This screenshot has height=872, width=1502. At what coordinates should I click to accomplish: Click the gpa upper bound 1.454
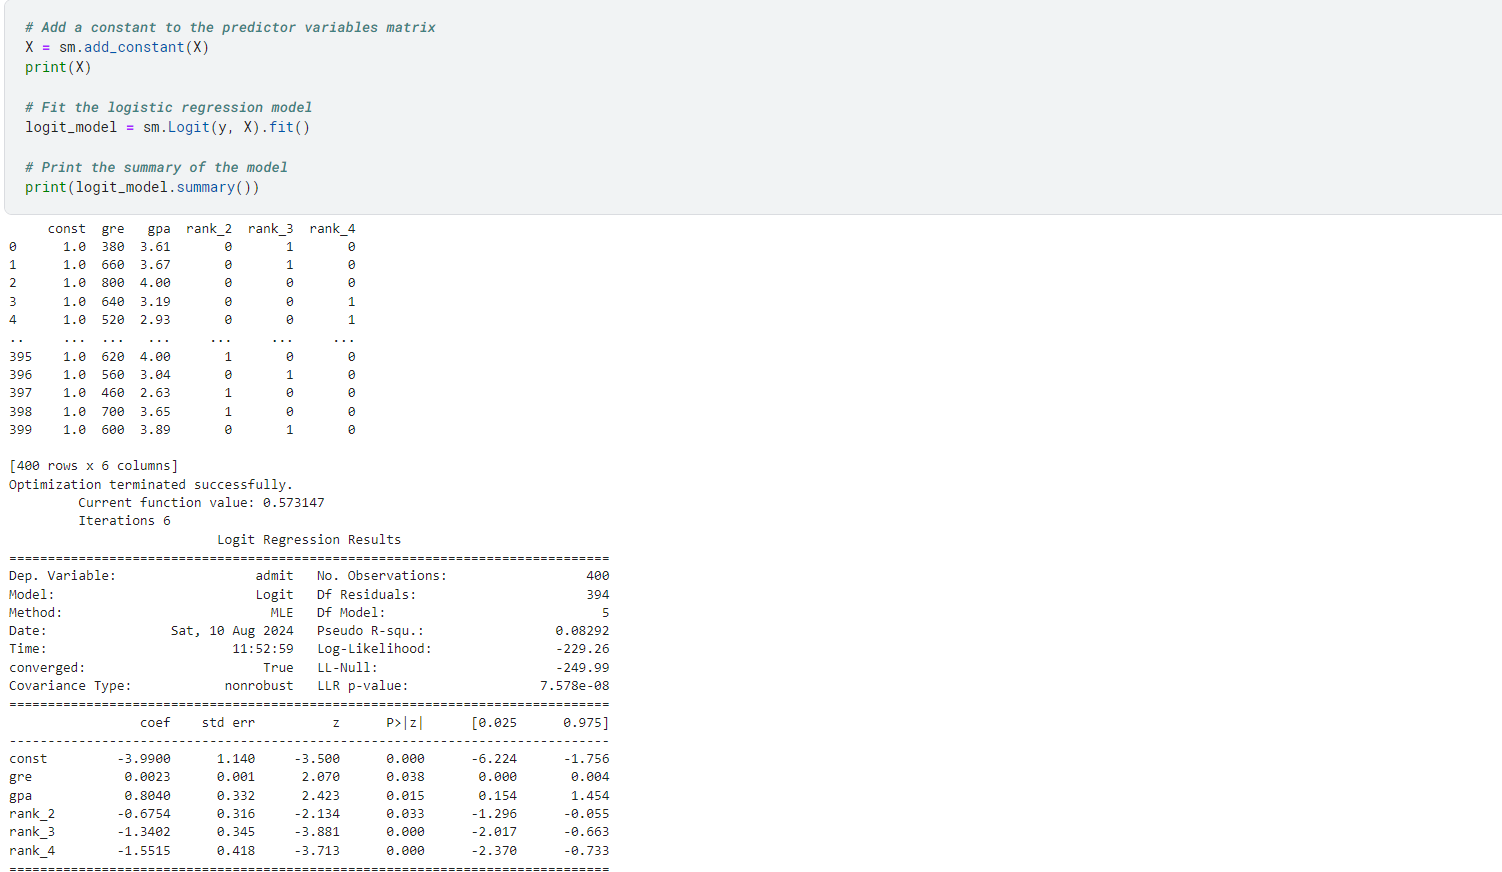(590, 796)
